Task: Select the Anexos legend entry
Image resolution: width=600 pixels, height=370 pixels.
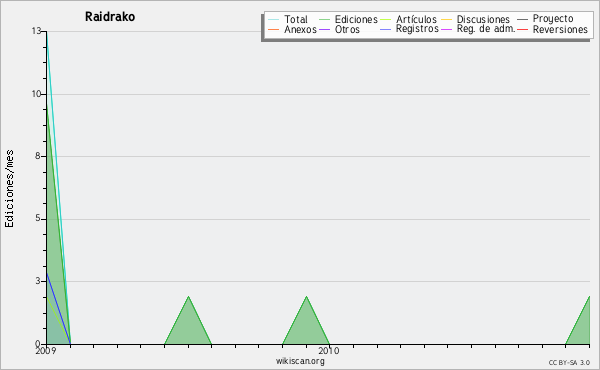Action: coord(300,29)
